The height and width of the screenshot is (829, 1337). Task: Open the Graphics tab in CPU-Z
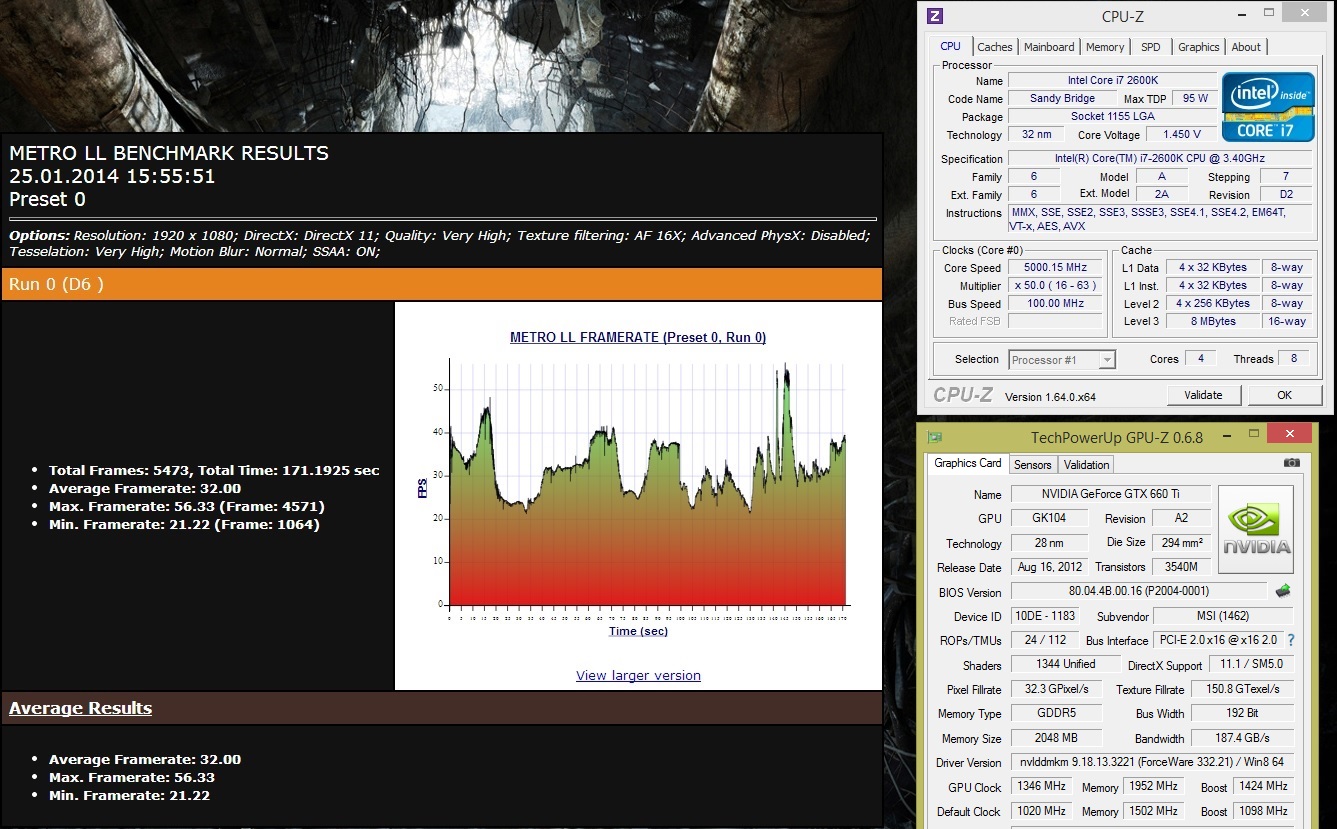tap(1198, 47)
